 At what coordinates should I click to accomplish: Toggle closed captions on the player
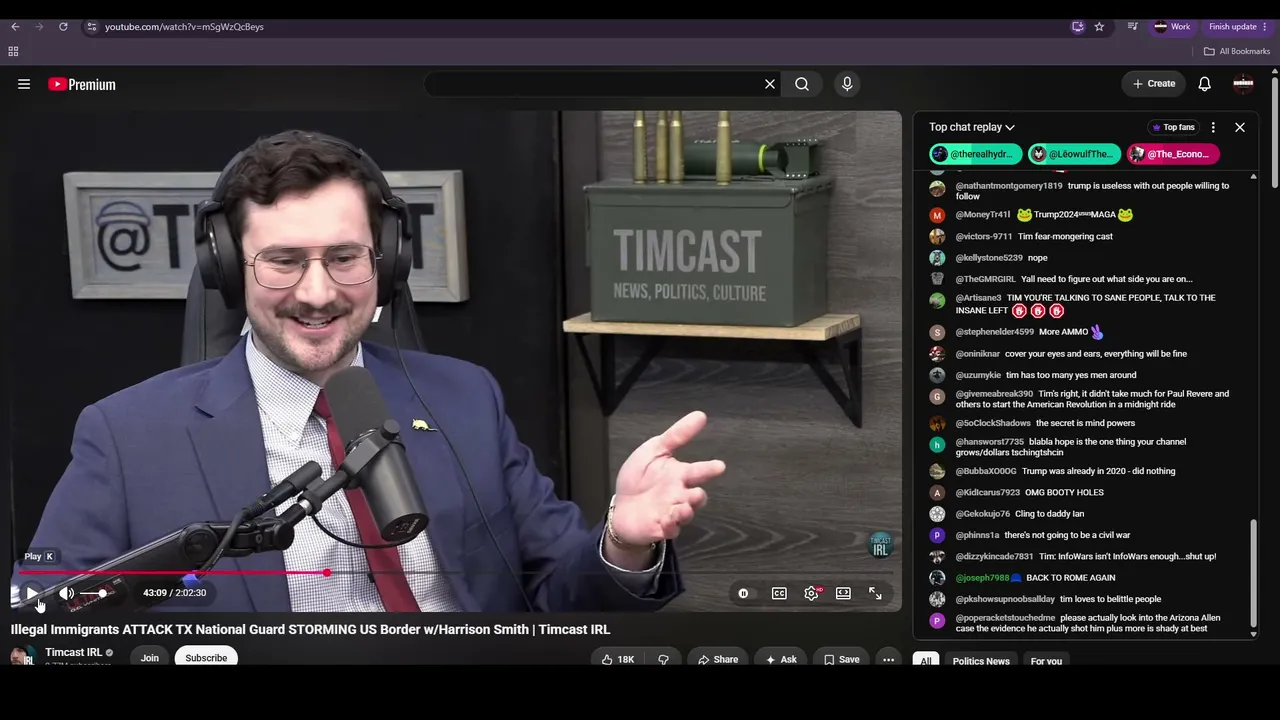pos(779,593)
